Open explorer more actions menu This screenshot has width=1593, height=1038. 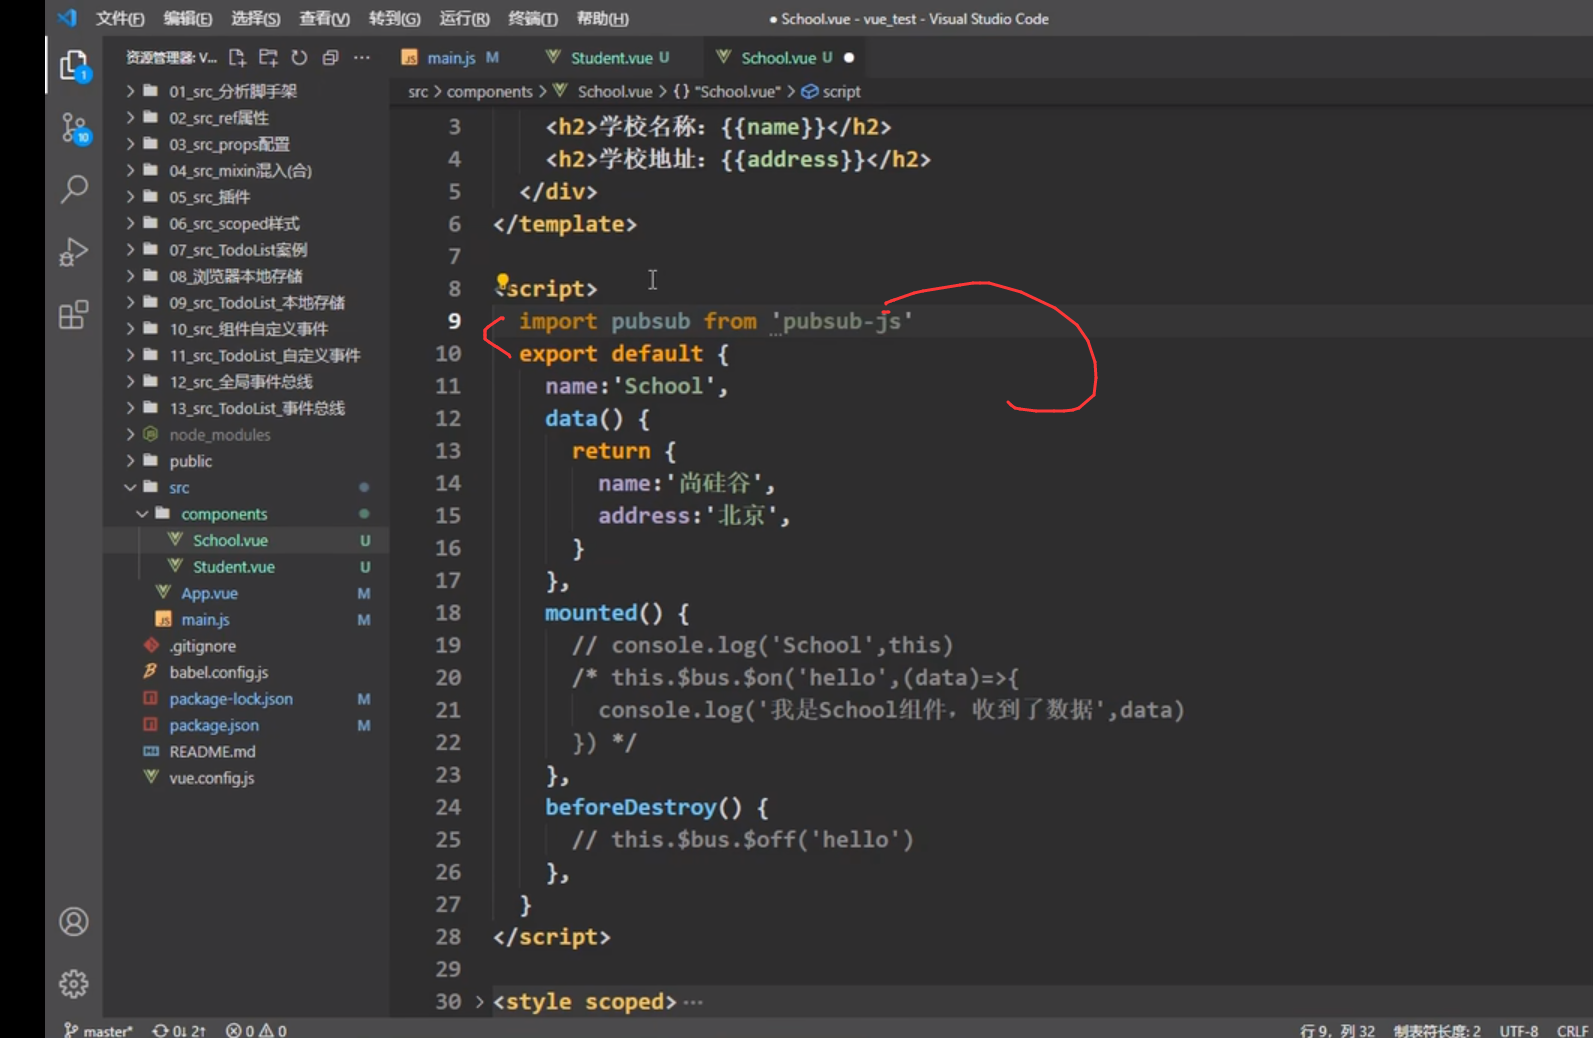point(362,58)
